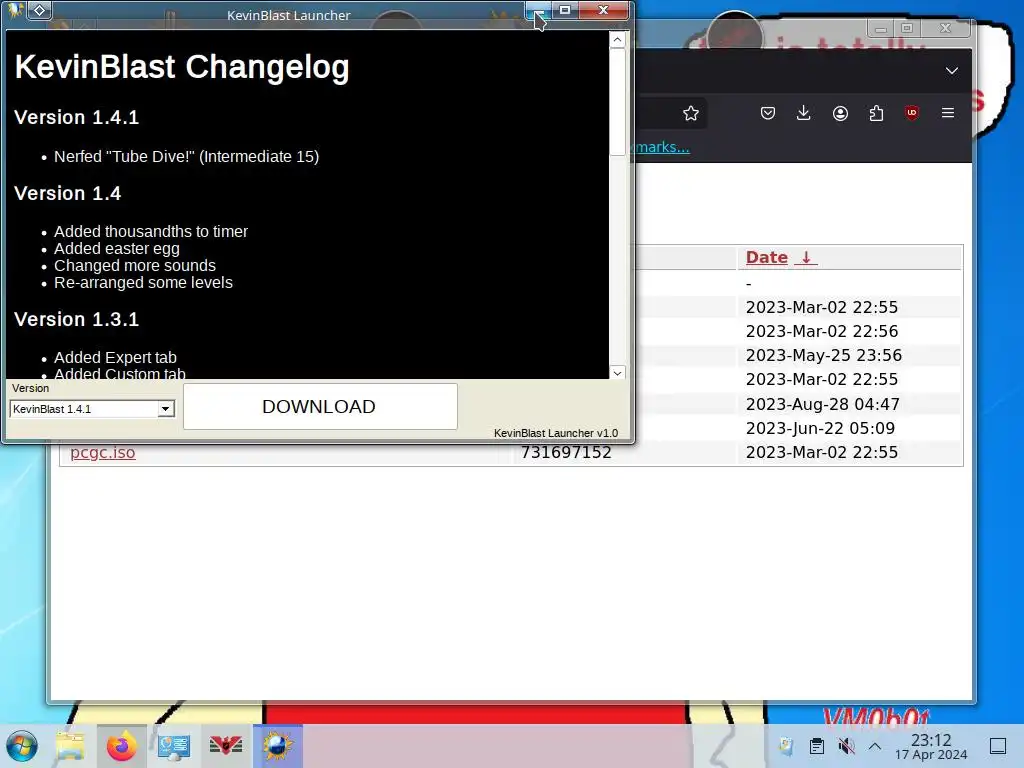Click the KevinBlast Launcher app icon in title bar
This screenshot has height=768, width=1024.
tap(15, 10)
